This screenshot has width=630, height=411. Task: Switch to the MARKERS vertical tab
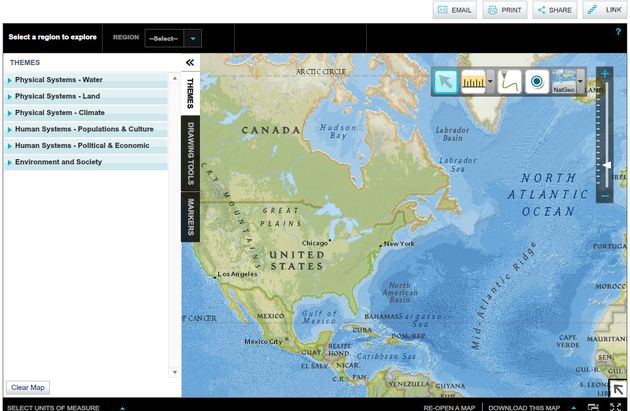pyautogui.click(x=190, y=217)
